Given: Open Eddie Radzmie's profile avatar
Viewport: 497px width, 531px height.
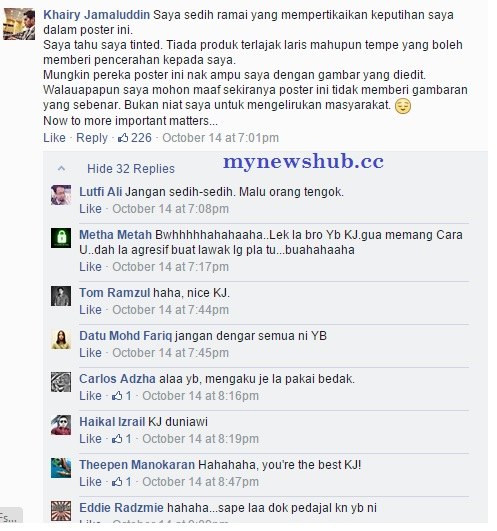Looking at the screenshot, I should pos(61,511).
